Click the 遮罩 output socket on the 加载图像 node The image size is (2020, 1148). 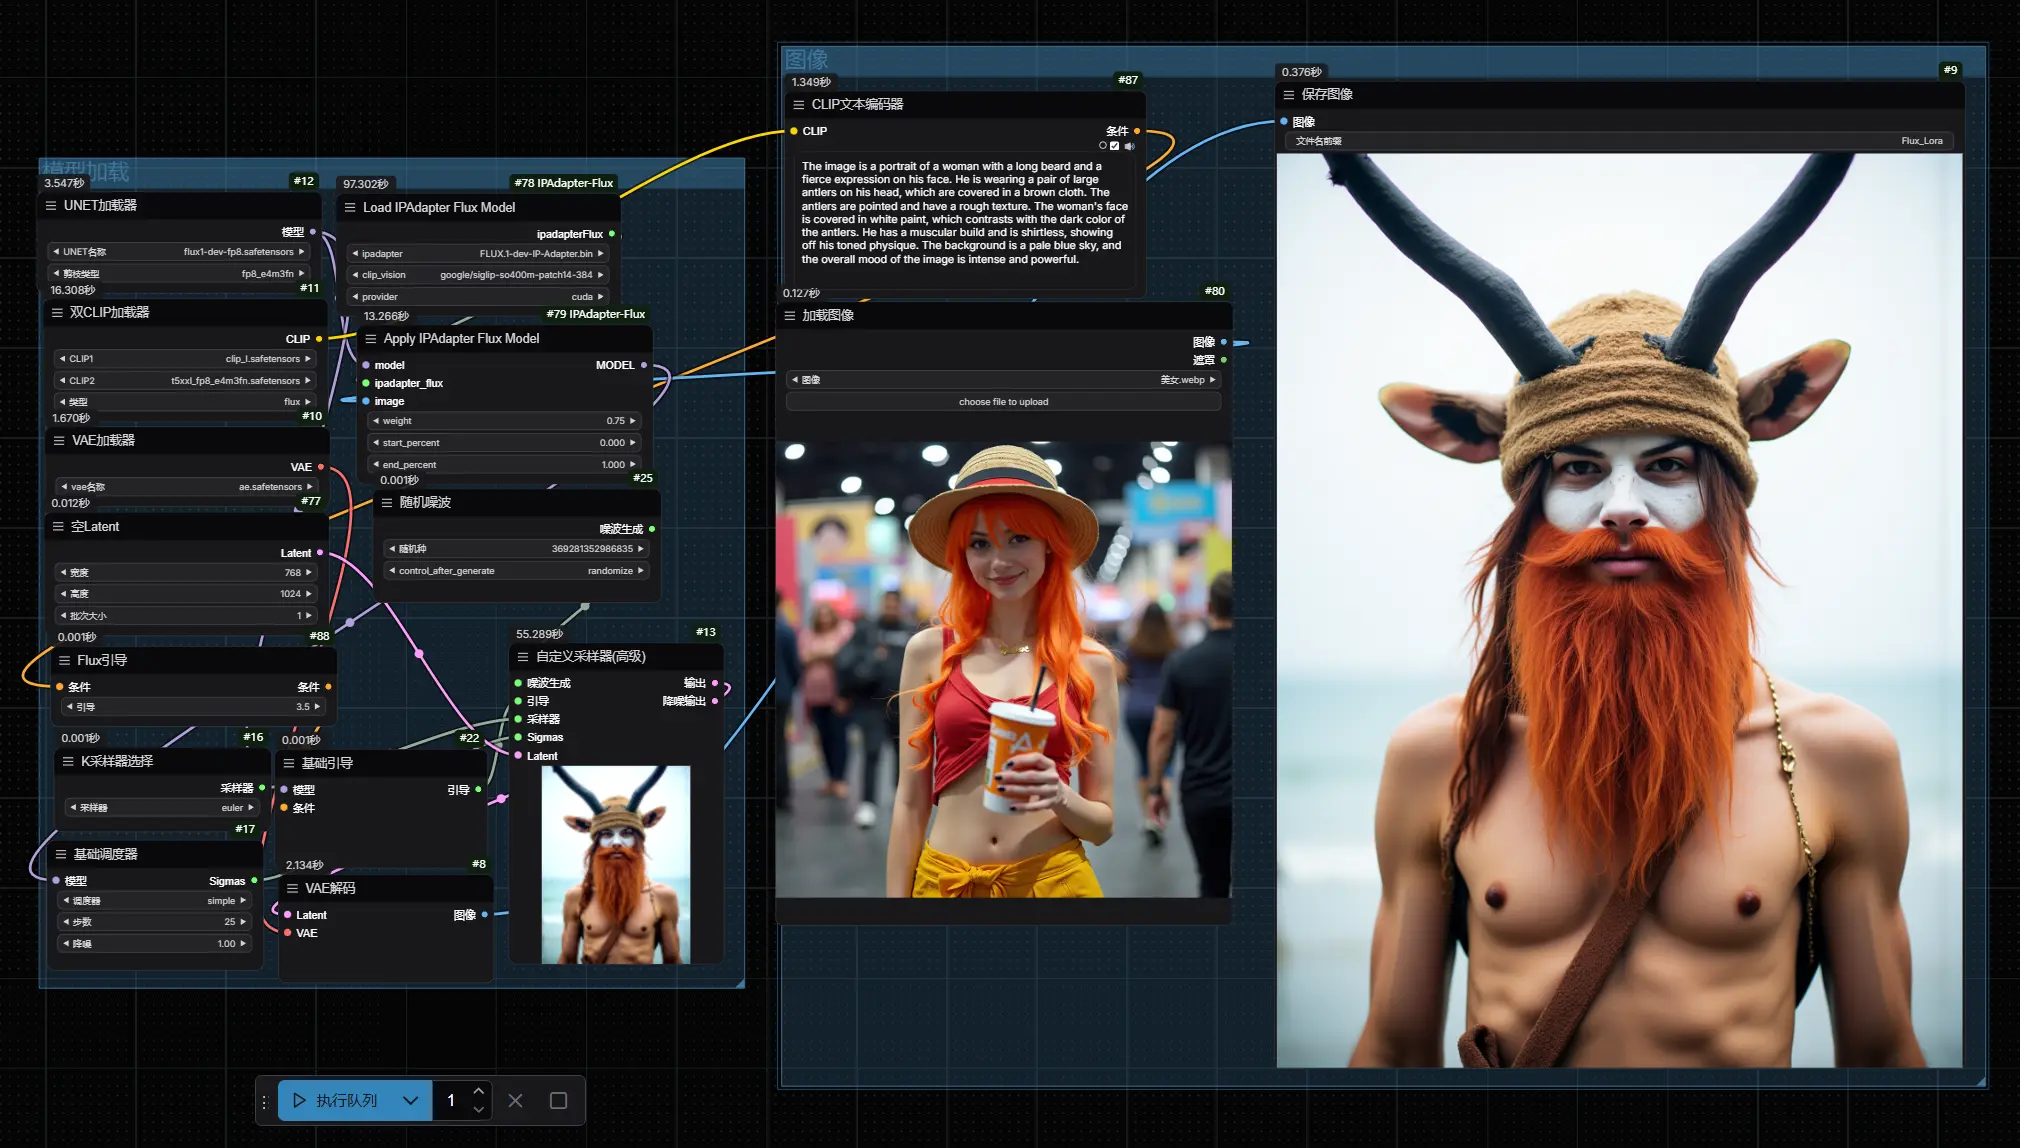click(1224, 360)
